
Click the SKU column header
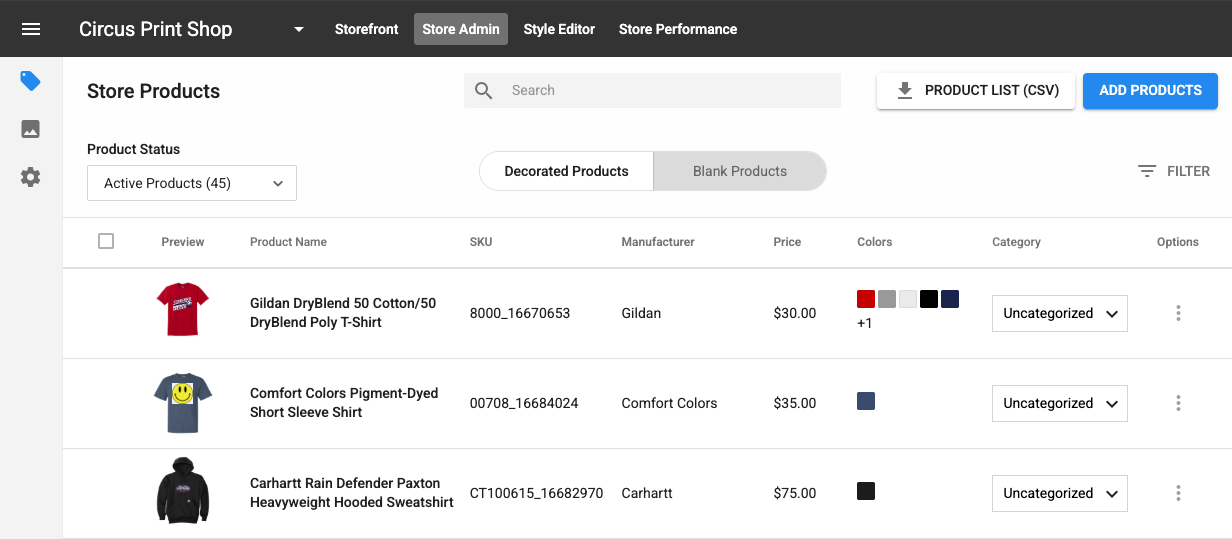click(481, 242)
